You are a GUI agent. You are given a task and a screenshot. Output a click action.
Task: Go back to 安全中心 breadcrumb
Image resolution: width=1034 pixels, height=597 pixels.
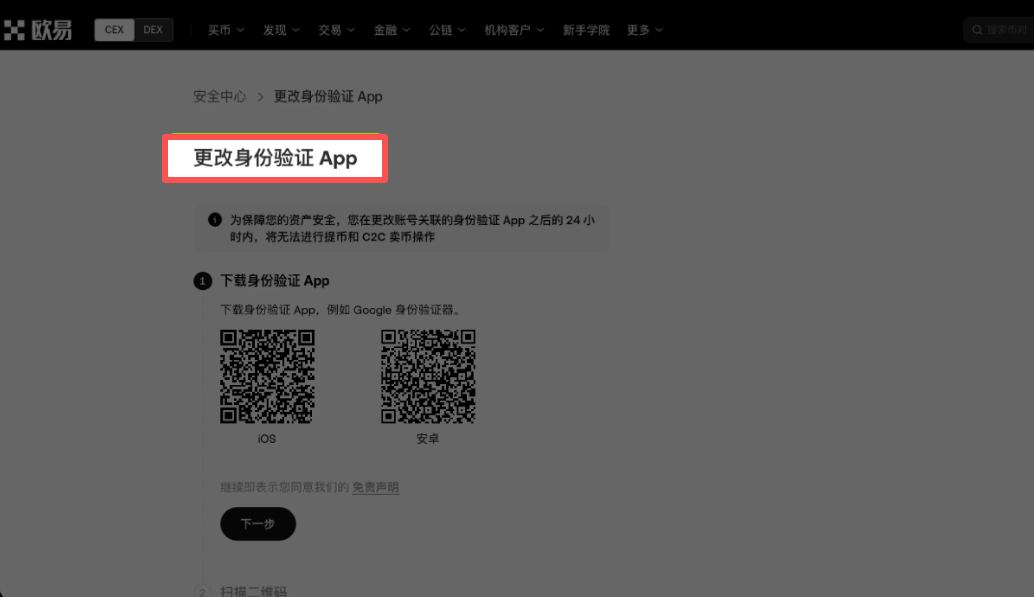point(220,96)
